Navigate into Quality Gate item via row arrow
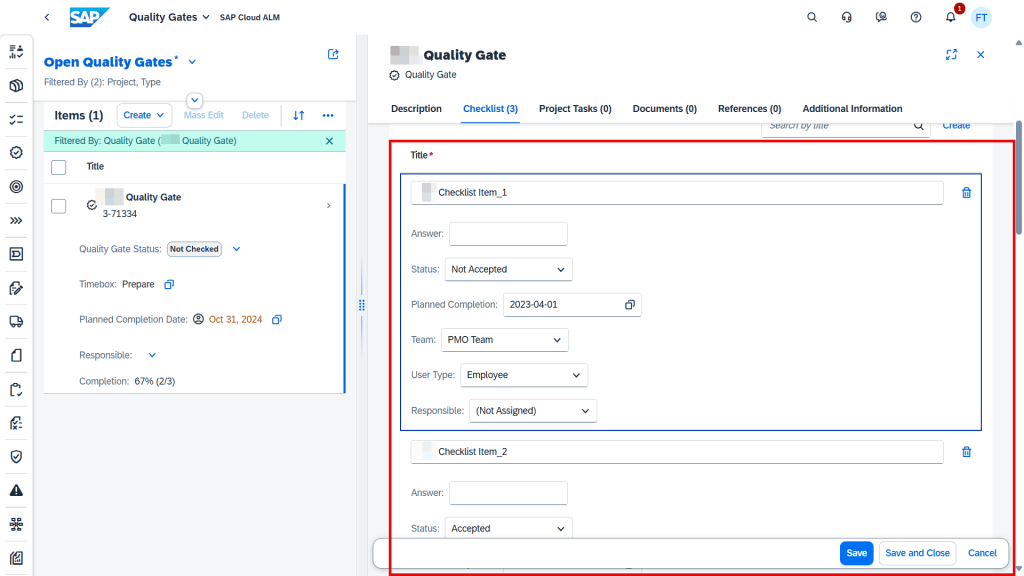The height and width of the screenshot is (576, 1024). [328, 206]
